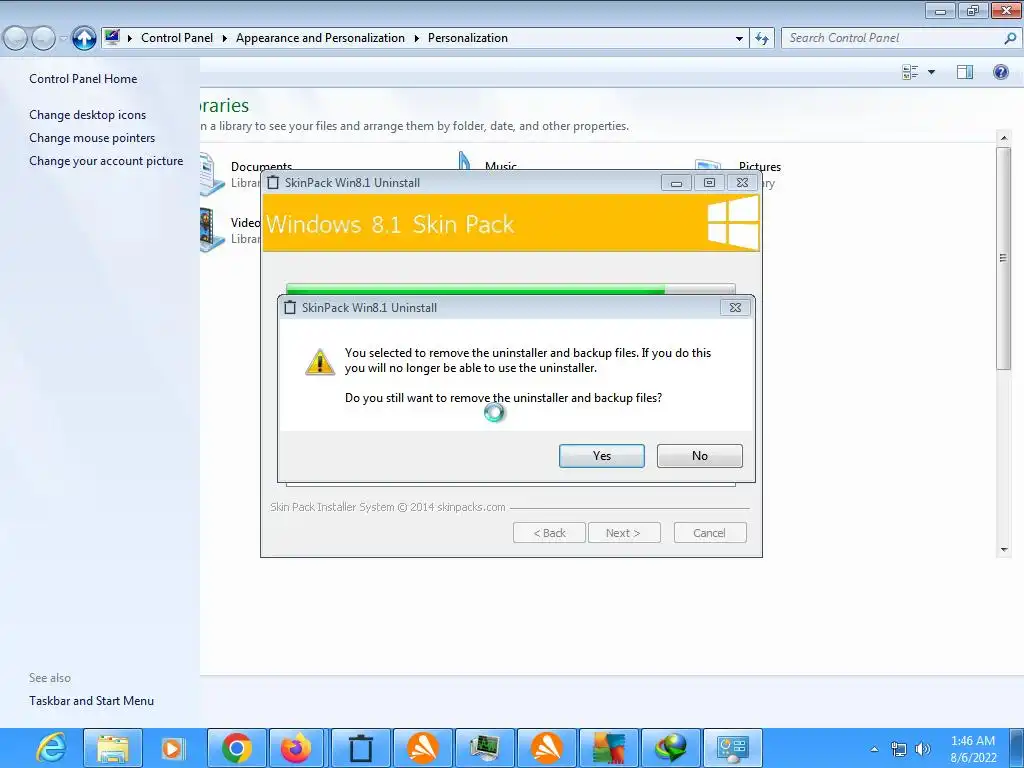Open the view options dropdown arrow
The height and width of the screenshot is (768, 1024).
pos(931,72)
